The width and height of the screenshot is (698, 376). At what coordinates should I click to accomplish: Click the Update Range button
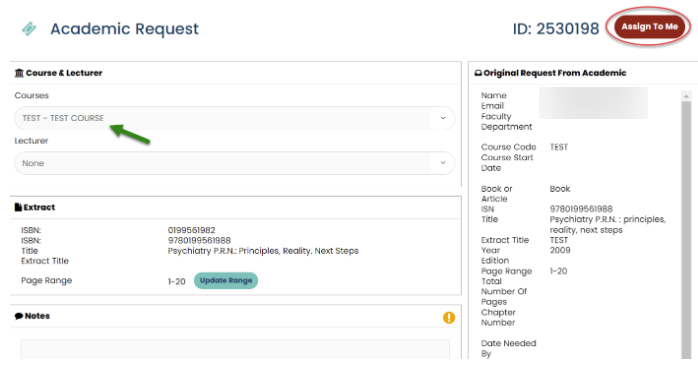(x=226, y=280)
